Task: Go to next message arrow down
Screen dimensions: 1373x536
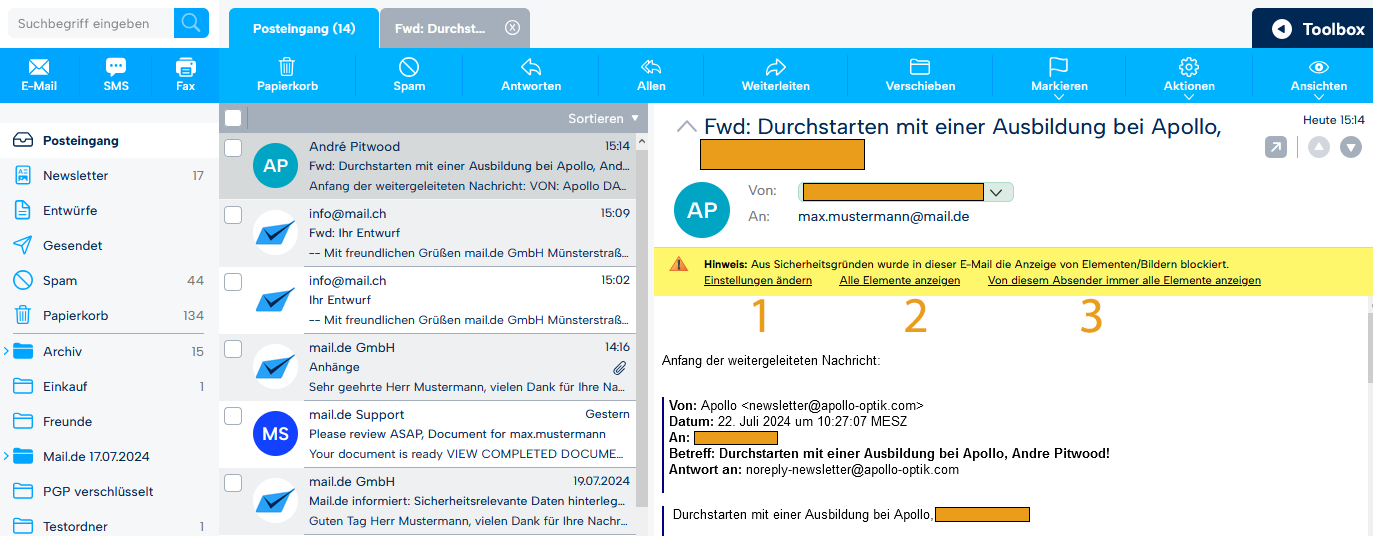Action: click(1351, 147)
